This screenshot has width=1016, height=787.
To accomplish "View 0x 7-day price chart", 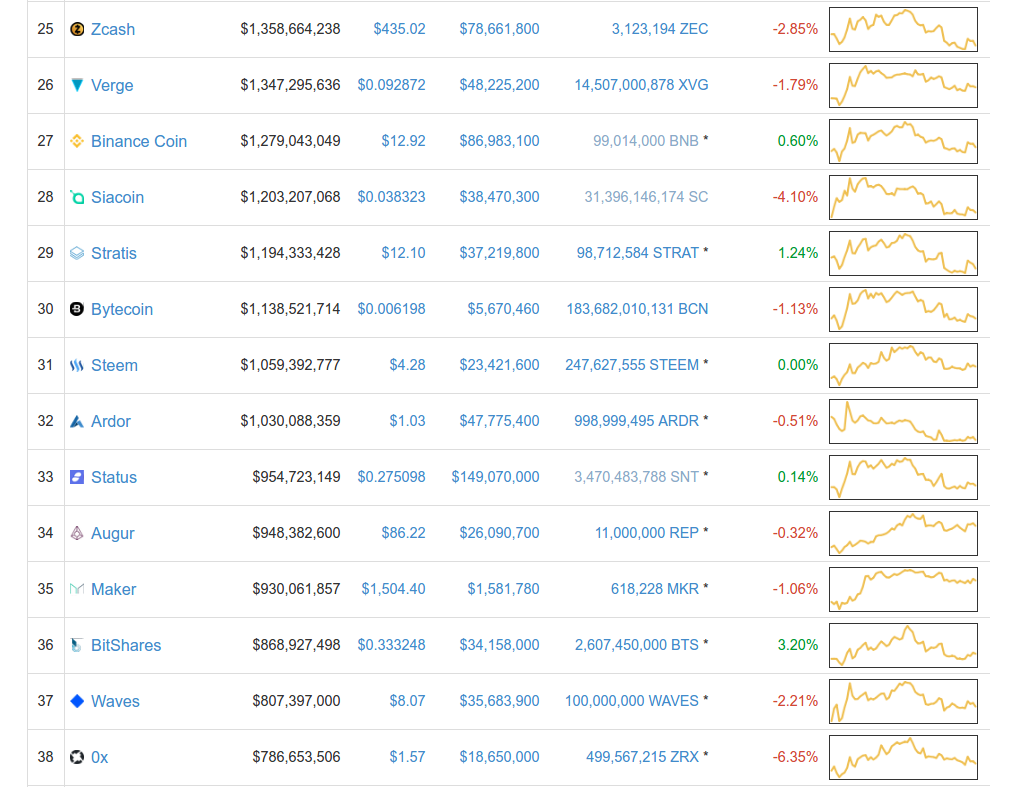I will tap(903, 757).
